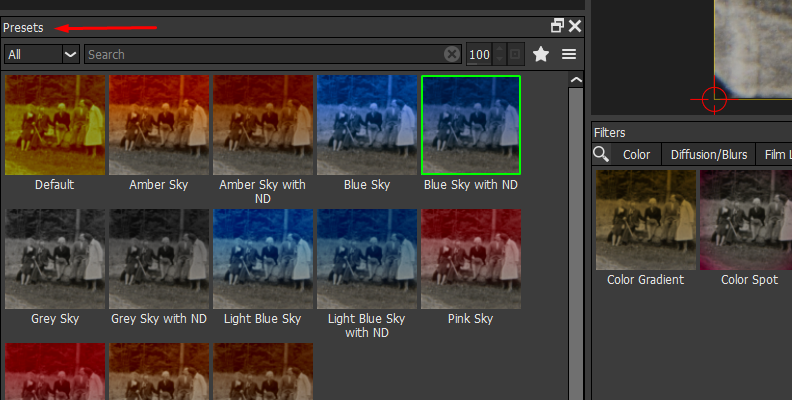
Task: Apply the Amber Sky preset
Action: pos(160,125)
